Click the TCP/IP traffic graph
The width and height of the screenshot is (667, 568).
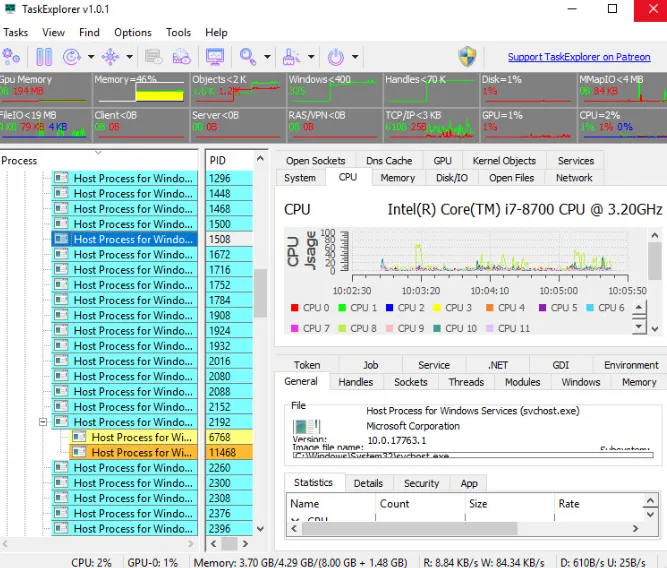tap(431, 125)
